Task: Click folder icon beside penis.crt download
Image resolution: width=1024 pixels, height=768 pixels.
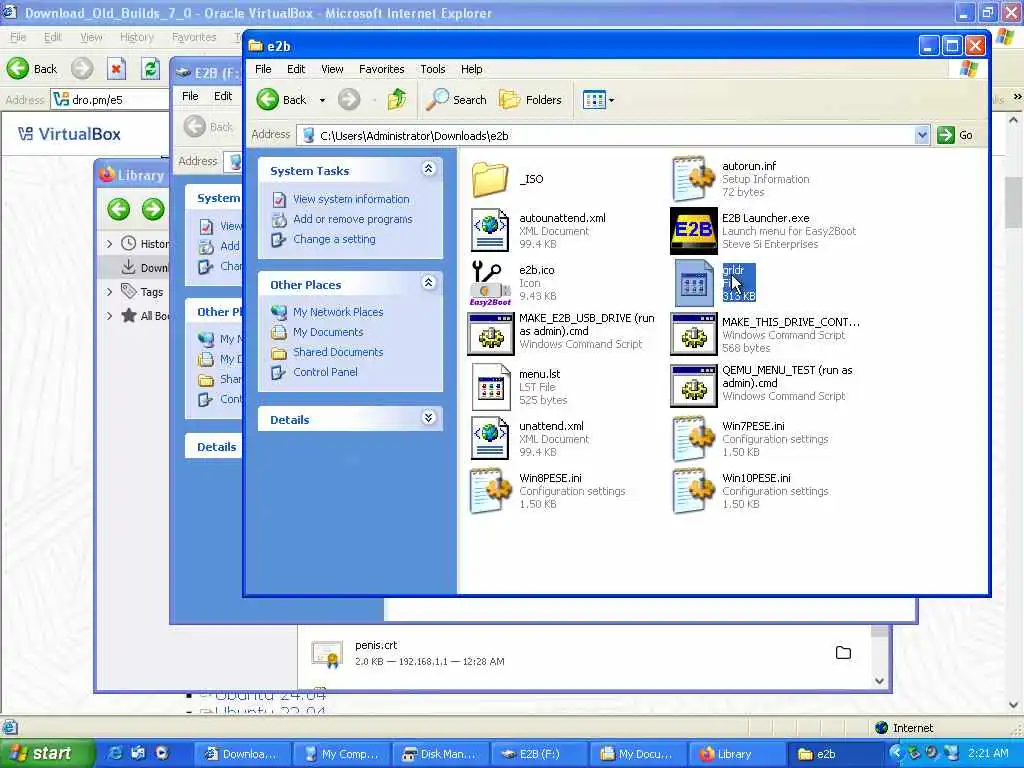Action: (x=843, y=652)
